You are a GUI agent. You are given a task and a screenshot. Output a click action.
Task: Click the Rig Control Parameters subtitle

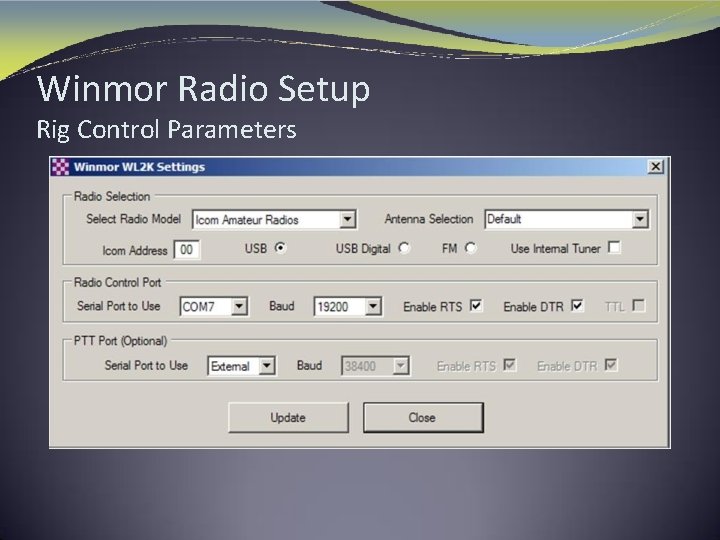pyautogui.click(x=167, y=130)
